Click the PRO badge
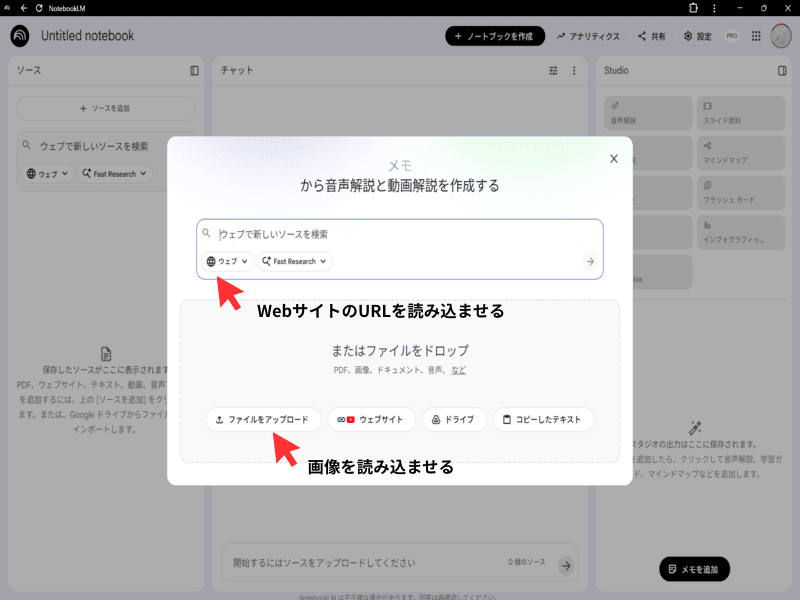This screenshot has height=600, width=800. click(x=732, y=36)
